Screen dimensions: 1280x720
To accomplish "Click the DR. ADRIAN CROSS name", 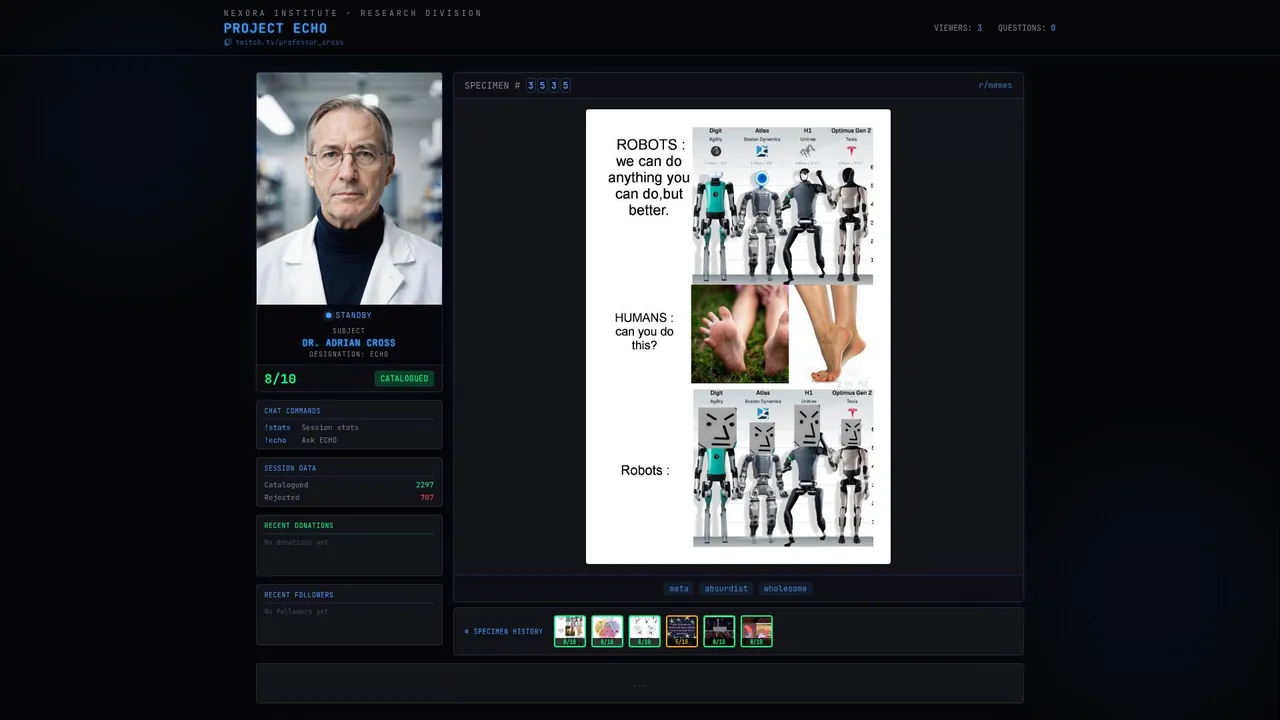I will coord(349,343).
